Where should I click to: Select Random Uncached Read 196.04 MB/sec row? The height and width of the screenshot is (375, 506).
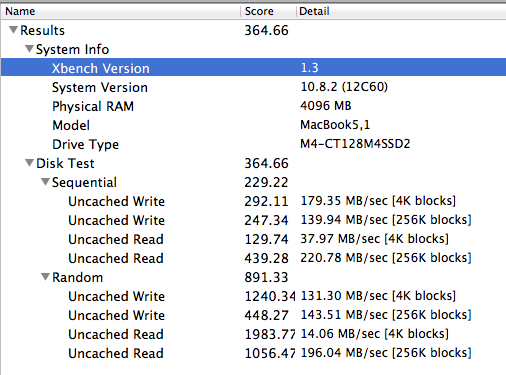253,353
